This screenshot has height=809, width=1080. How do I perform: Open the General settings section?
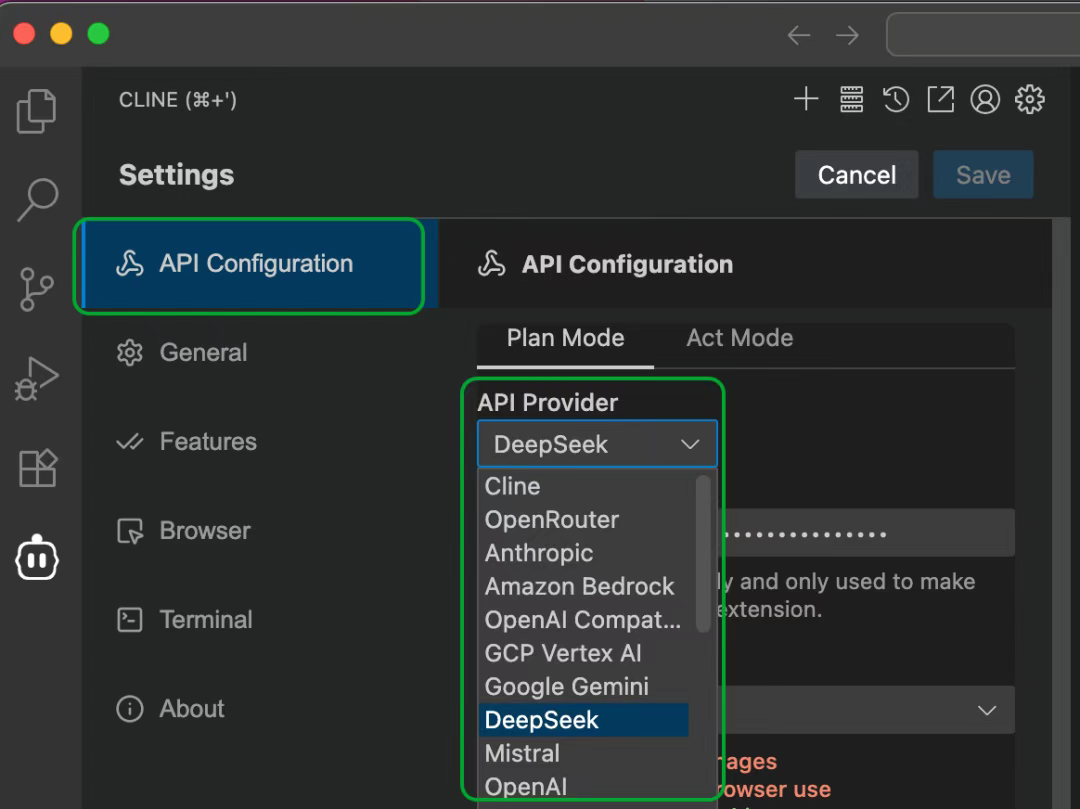203,352
